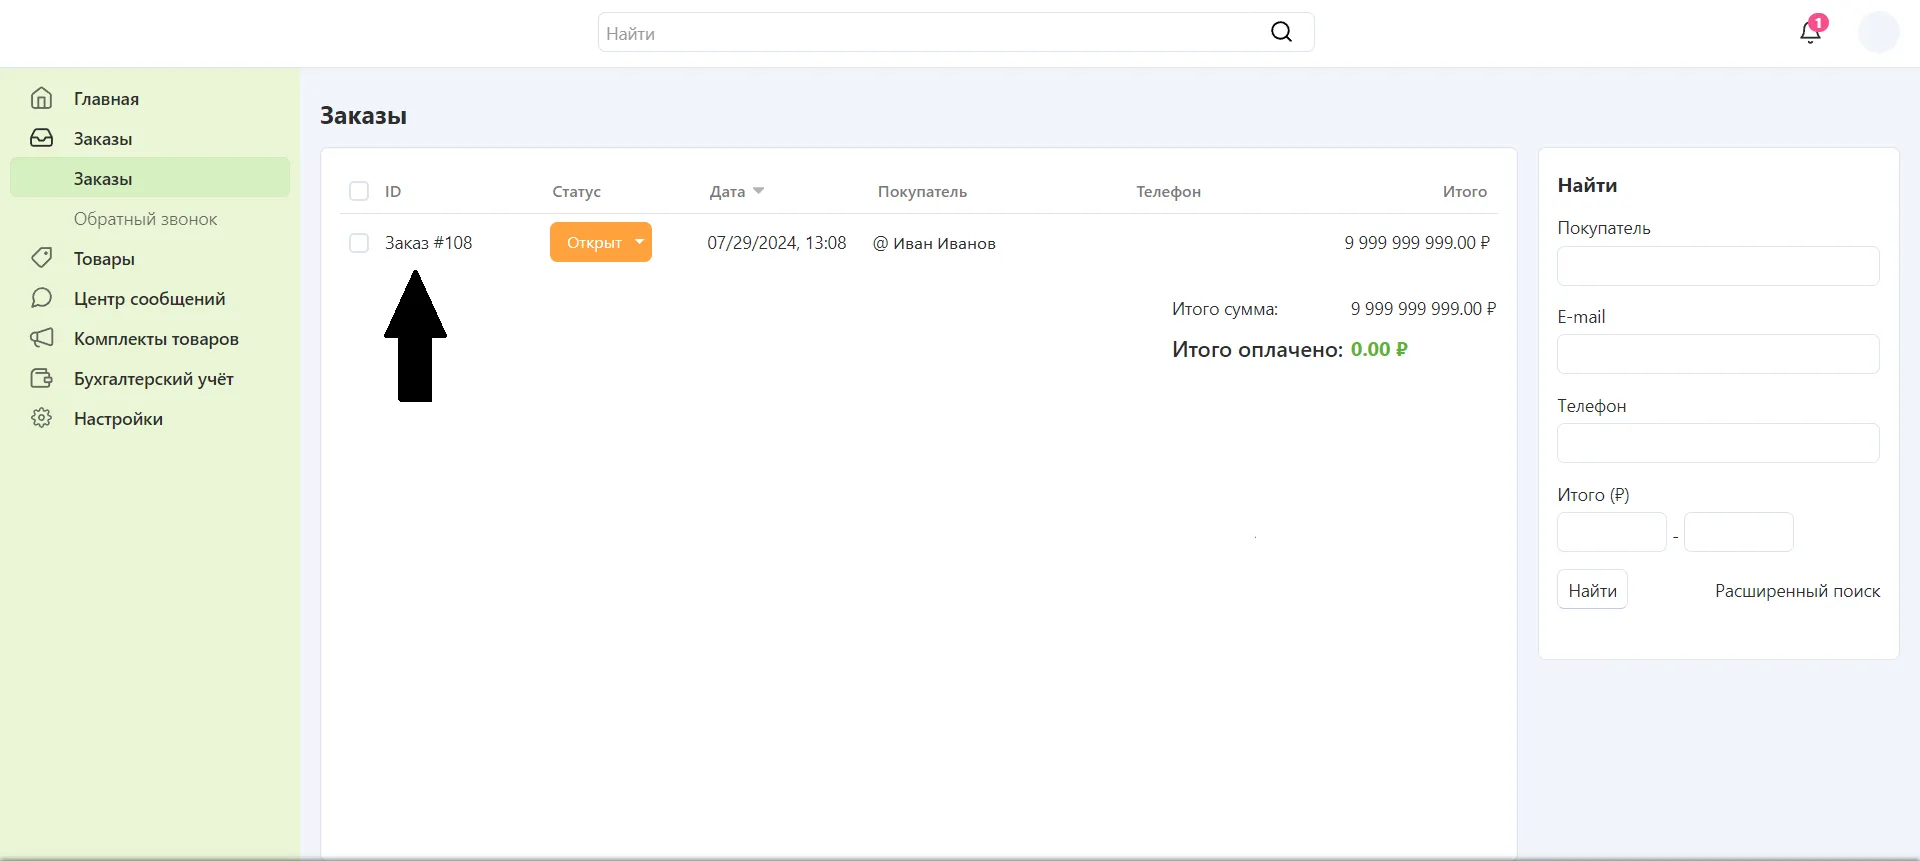Open the Обратный звонок submenu item
Screen dimensions: 1920x861
point(145,218)
